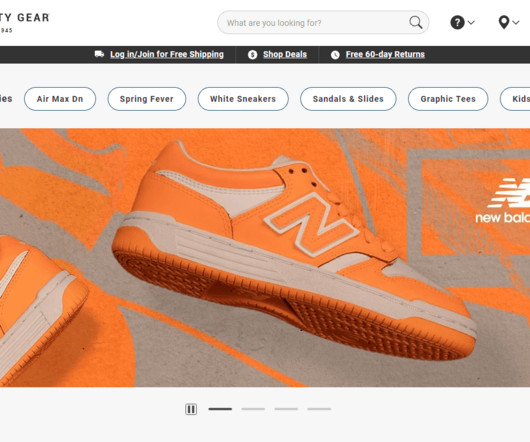Open Log in/Join for Free Shipping link
The height and width of the screenshot is (442, 530).
coord(167,54)
